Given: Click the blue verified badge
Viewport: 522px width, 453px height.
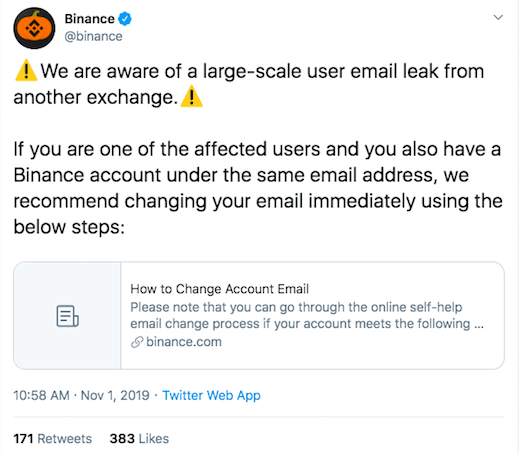Looking at the screenshot, I should pos(125,19).
